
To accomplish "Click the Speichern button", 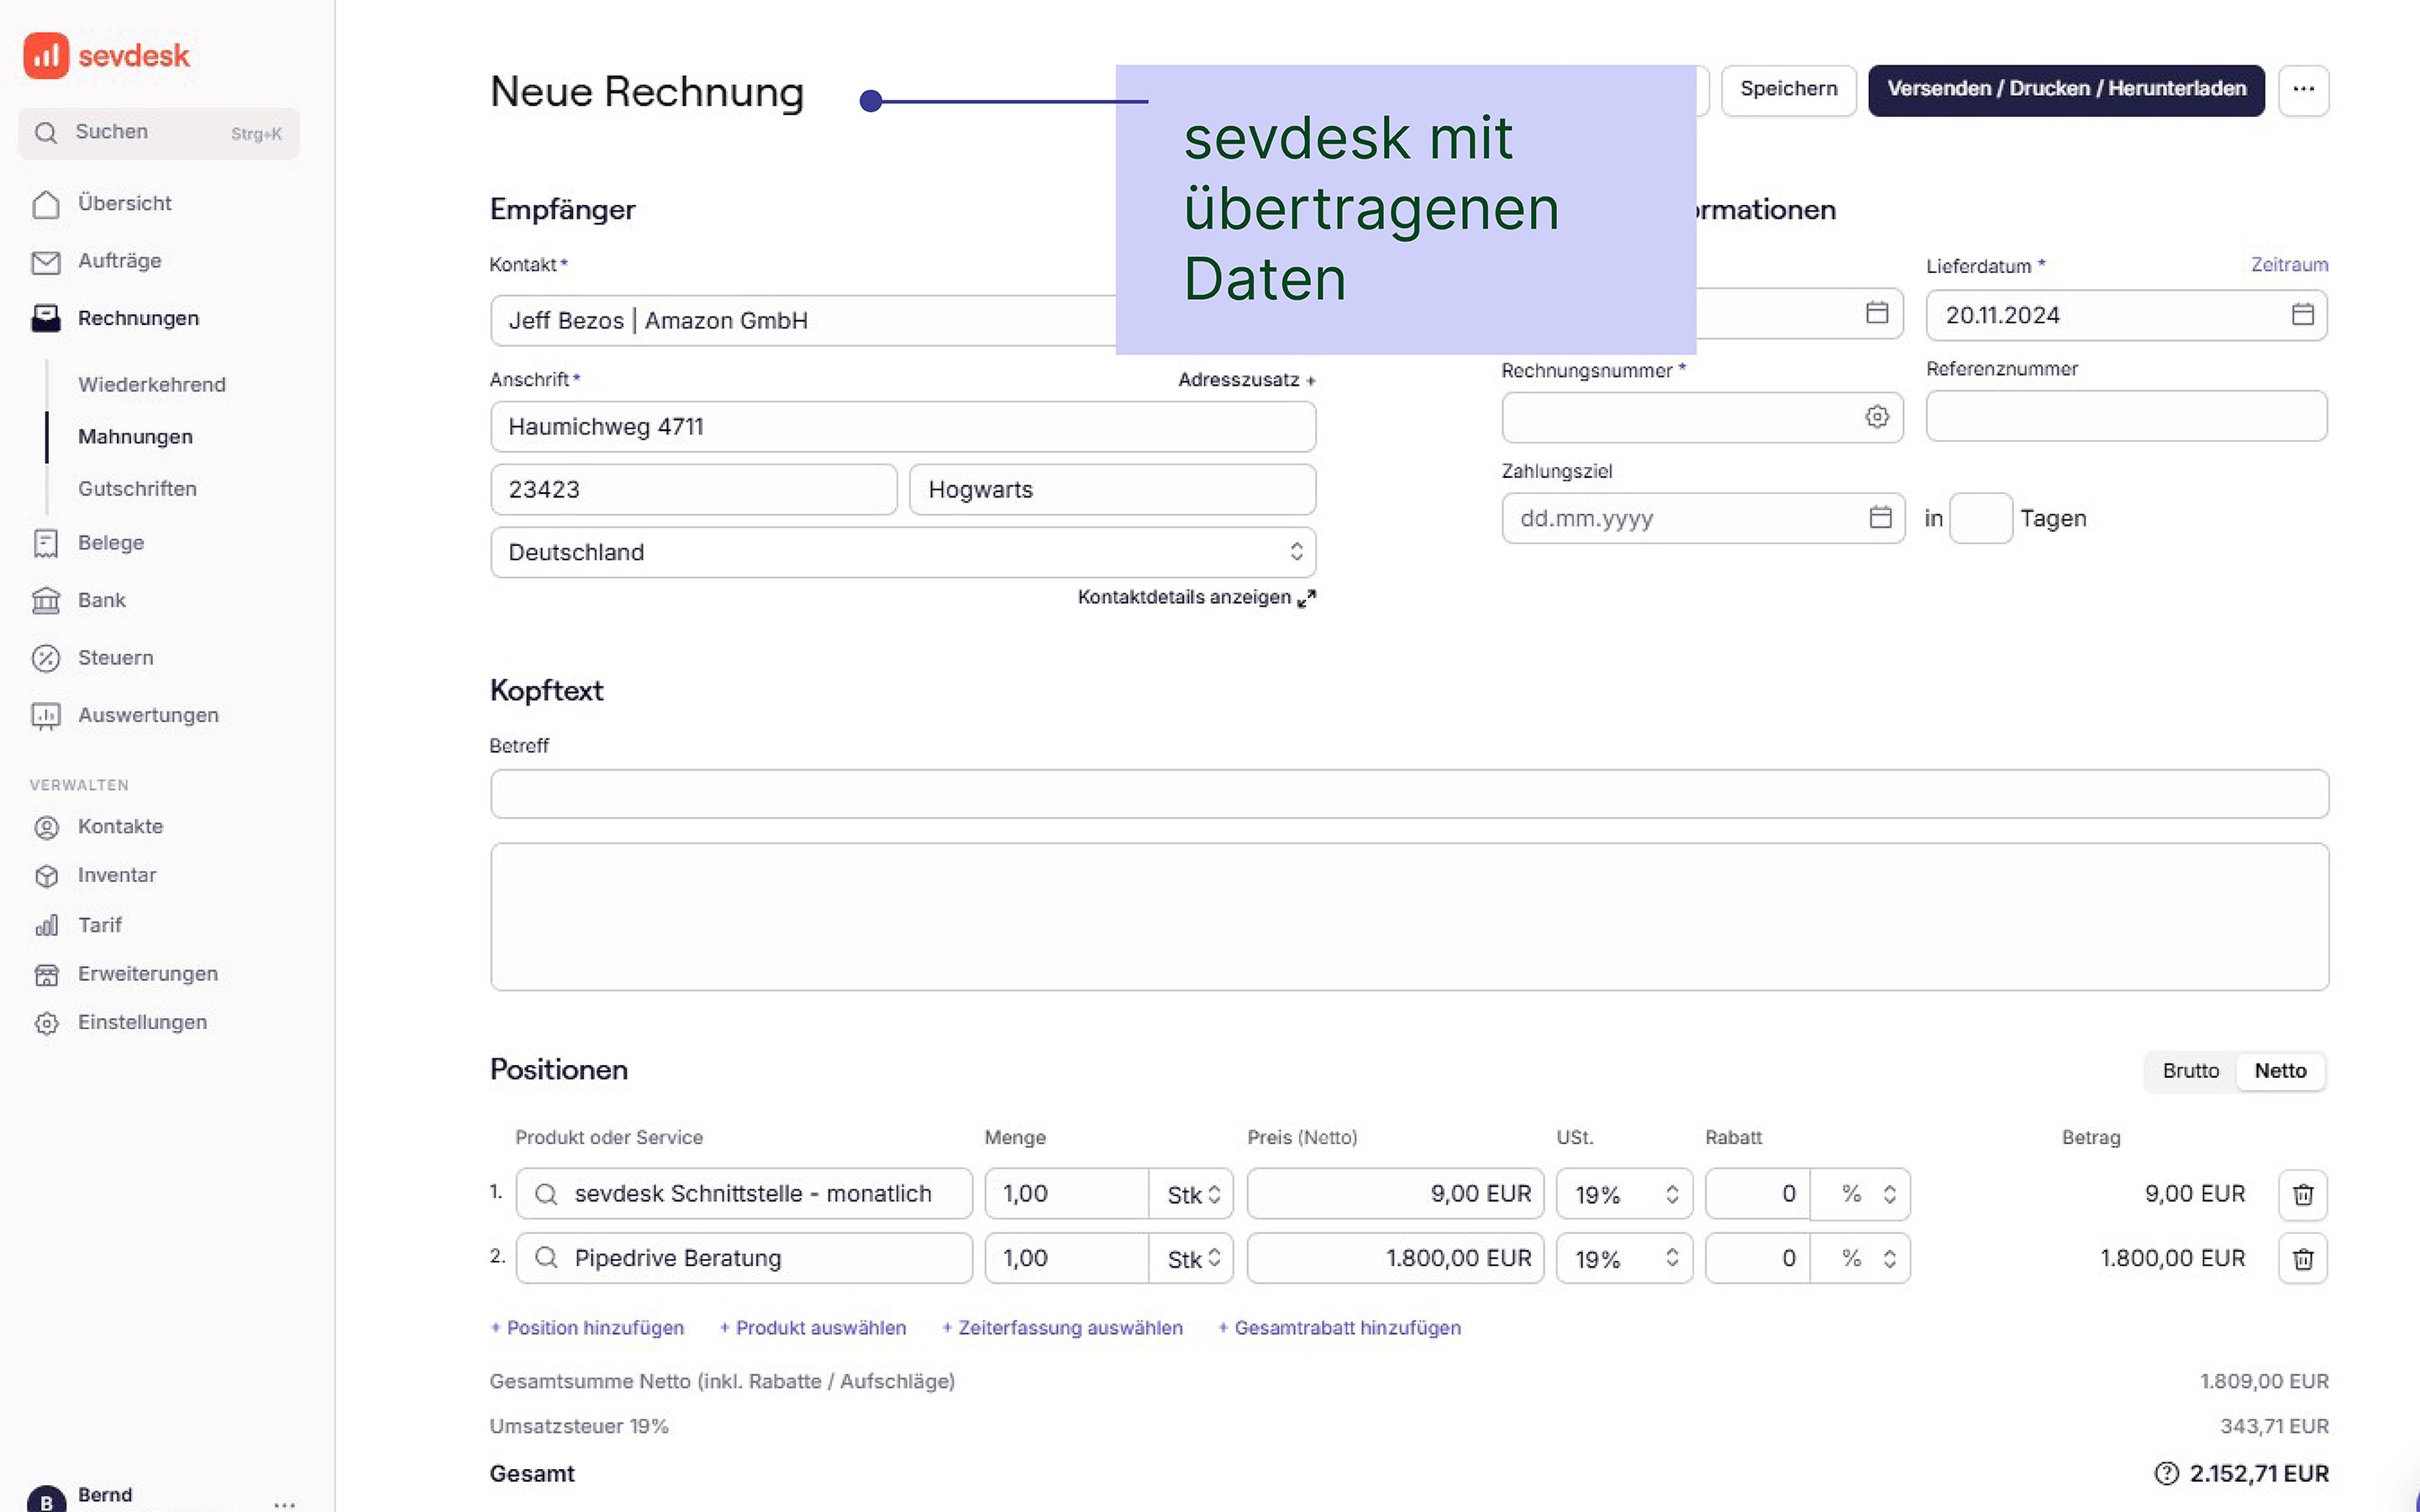I will [1789, 89].
